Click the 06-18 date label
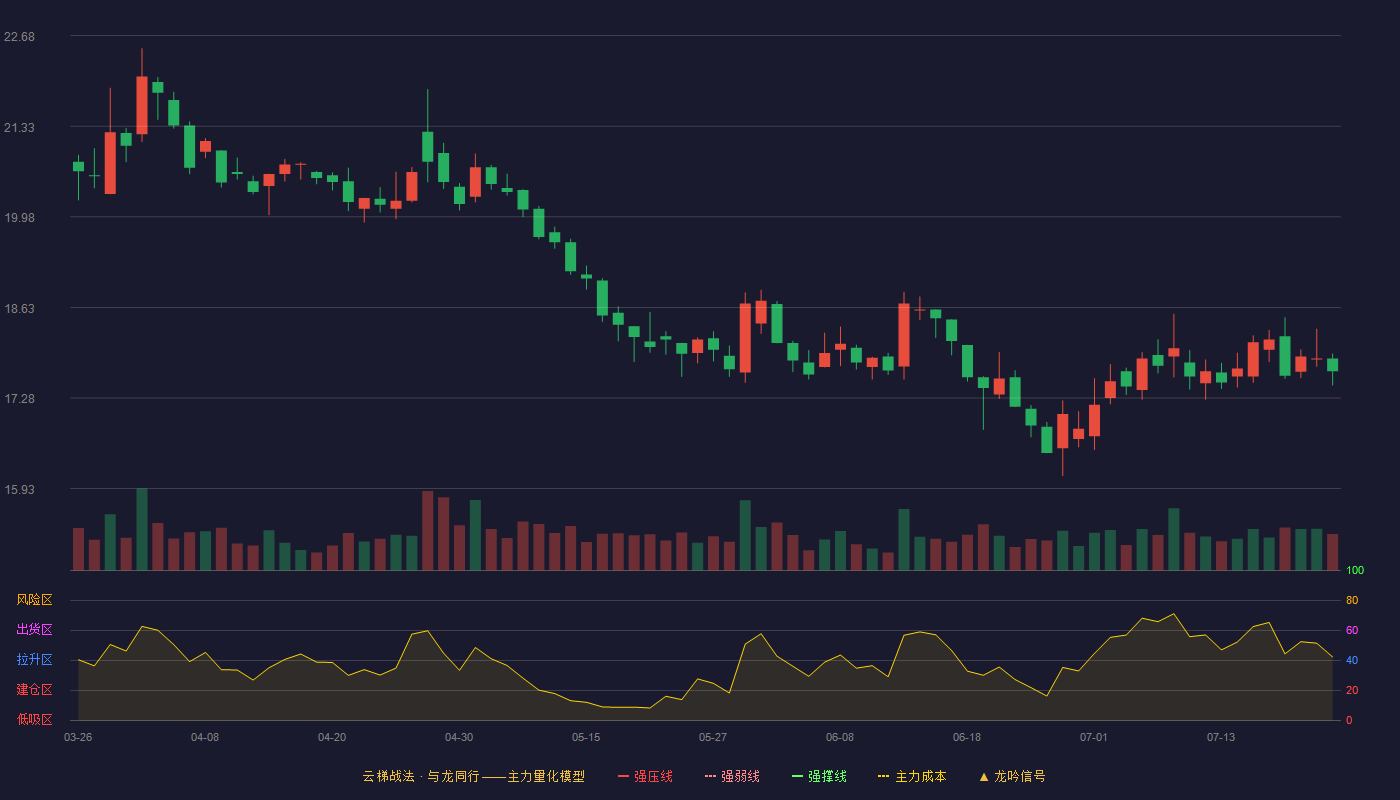This screenshot has width=1400, height=800. pyautogui.click(x=967, y=737)
